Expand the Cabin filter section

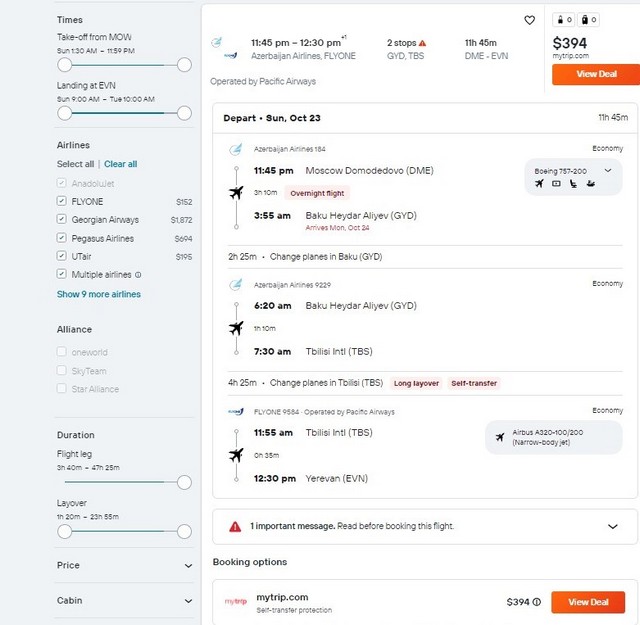(x=124, y=601)
